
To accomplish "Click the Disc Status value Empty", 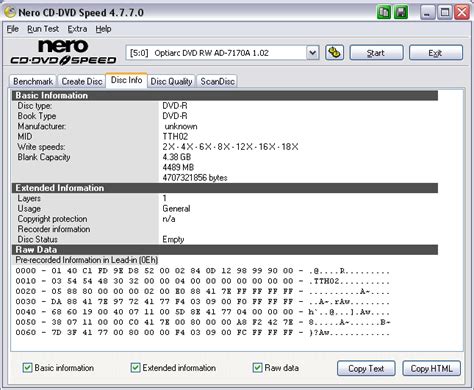I will [x=173, y=239].
